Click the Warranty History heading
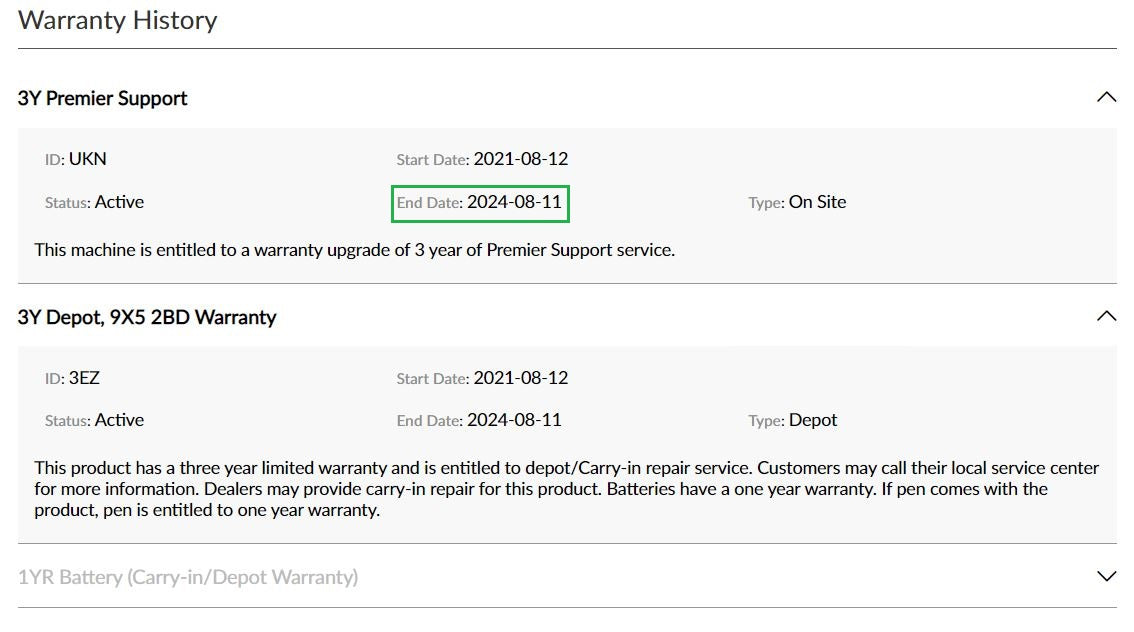1134x632 pixels. click(x=118, y=20)
